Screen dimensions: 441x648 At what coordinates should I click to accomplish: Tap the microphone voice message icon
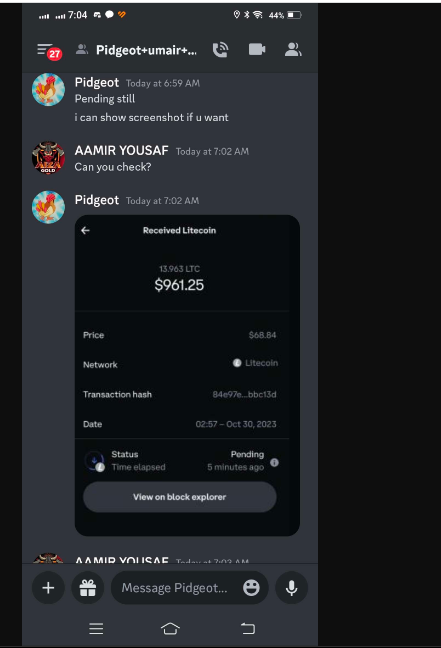click(291, 588)
